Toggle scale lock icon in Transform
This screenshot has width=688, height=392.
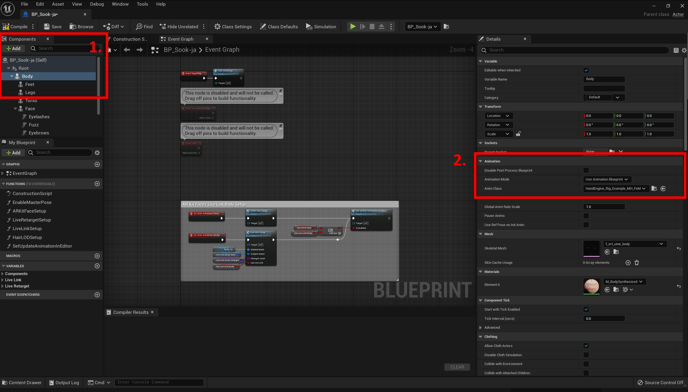point(518,134)
